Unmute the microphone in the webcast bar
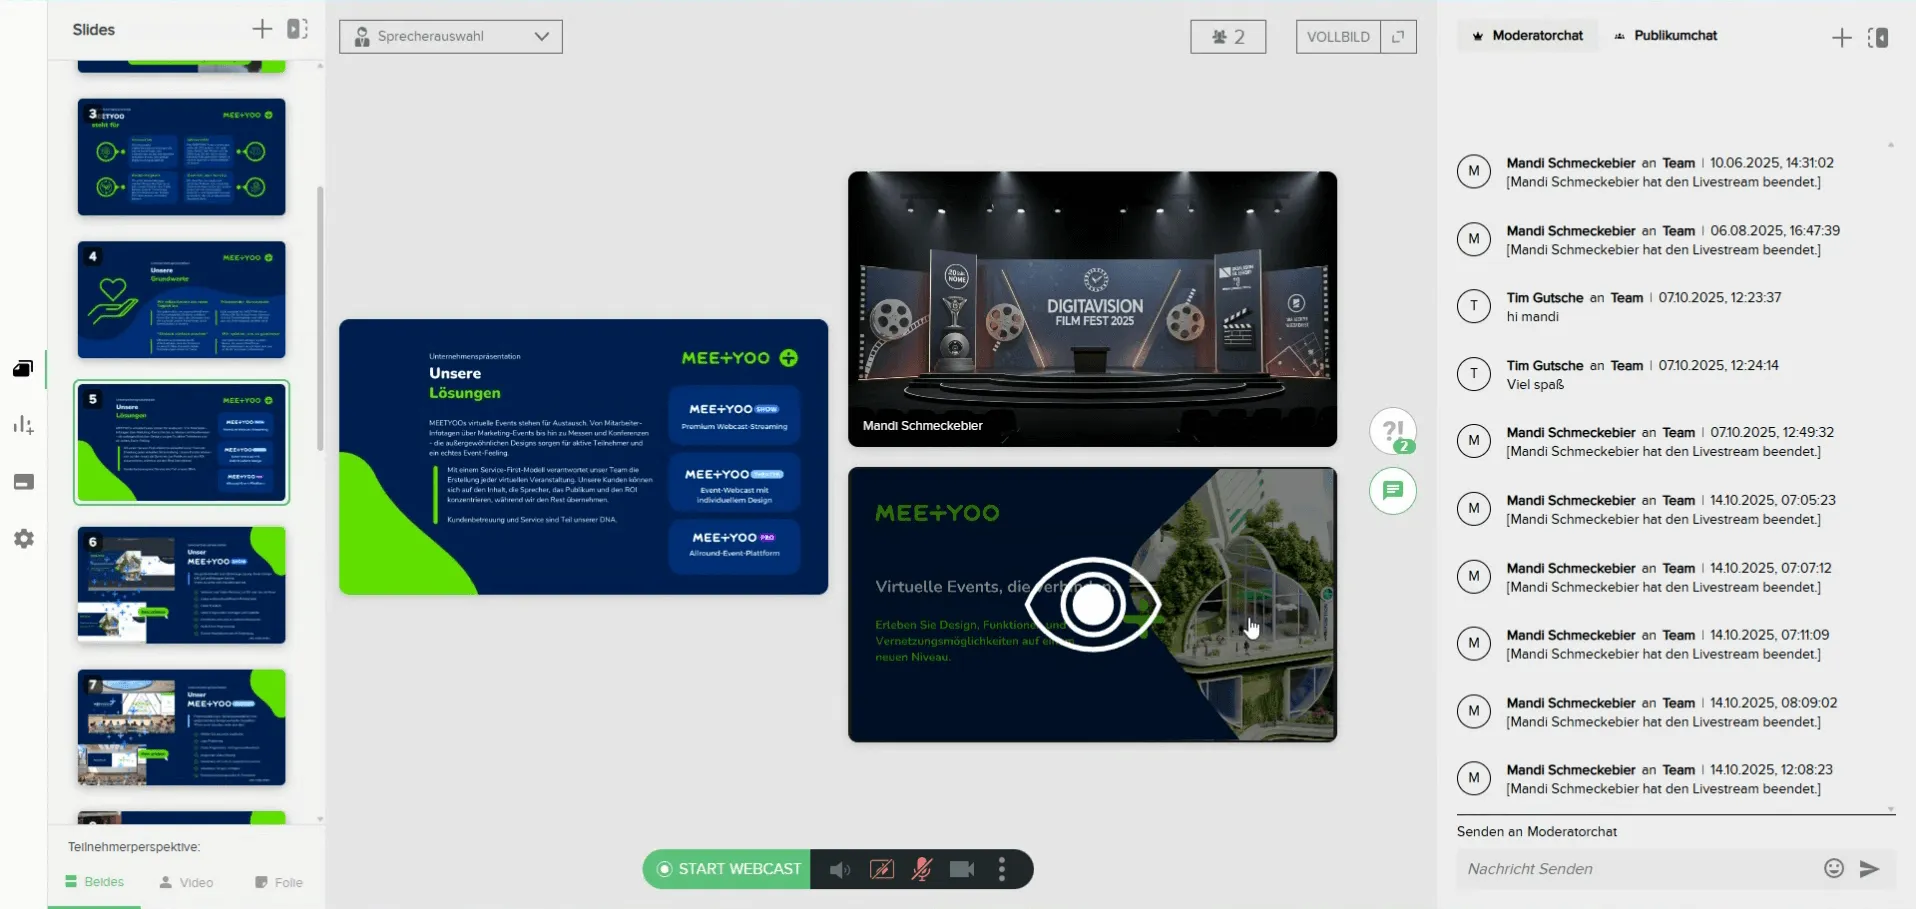This screenshot has width=1916, height=909. pos(921,869)
